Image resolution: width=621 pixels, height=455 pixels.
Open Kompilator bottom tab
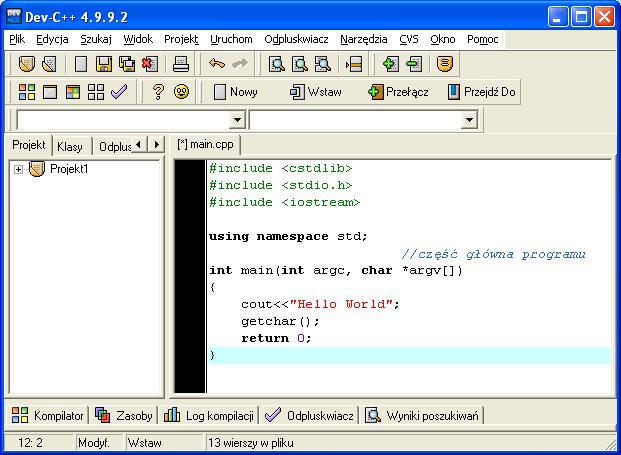pos(48,415)
